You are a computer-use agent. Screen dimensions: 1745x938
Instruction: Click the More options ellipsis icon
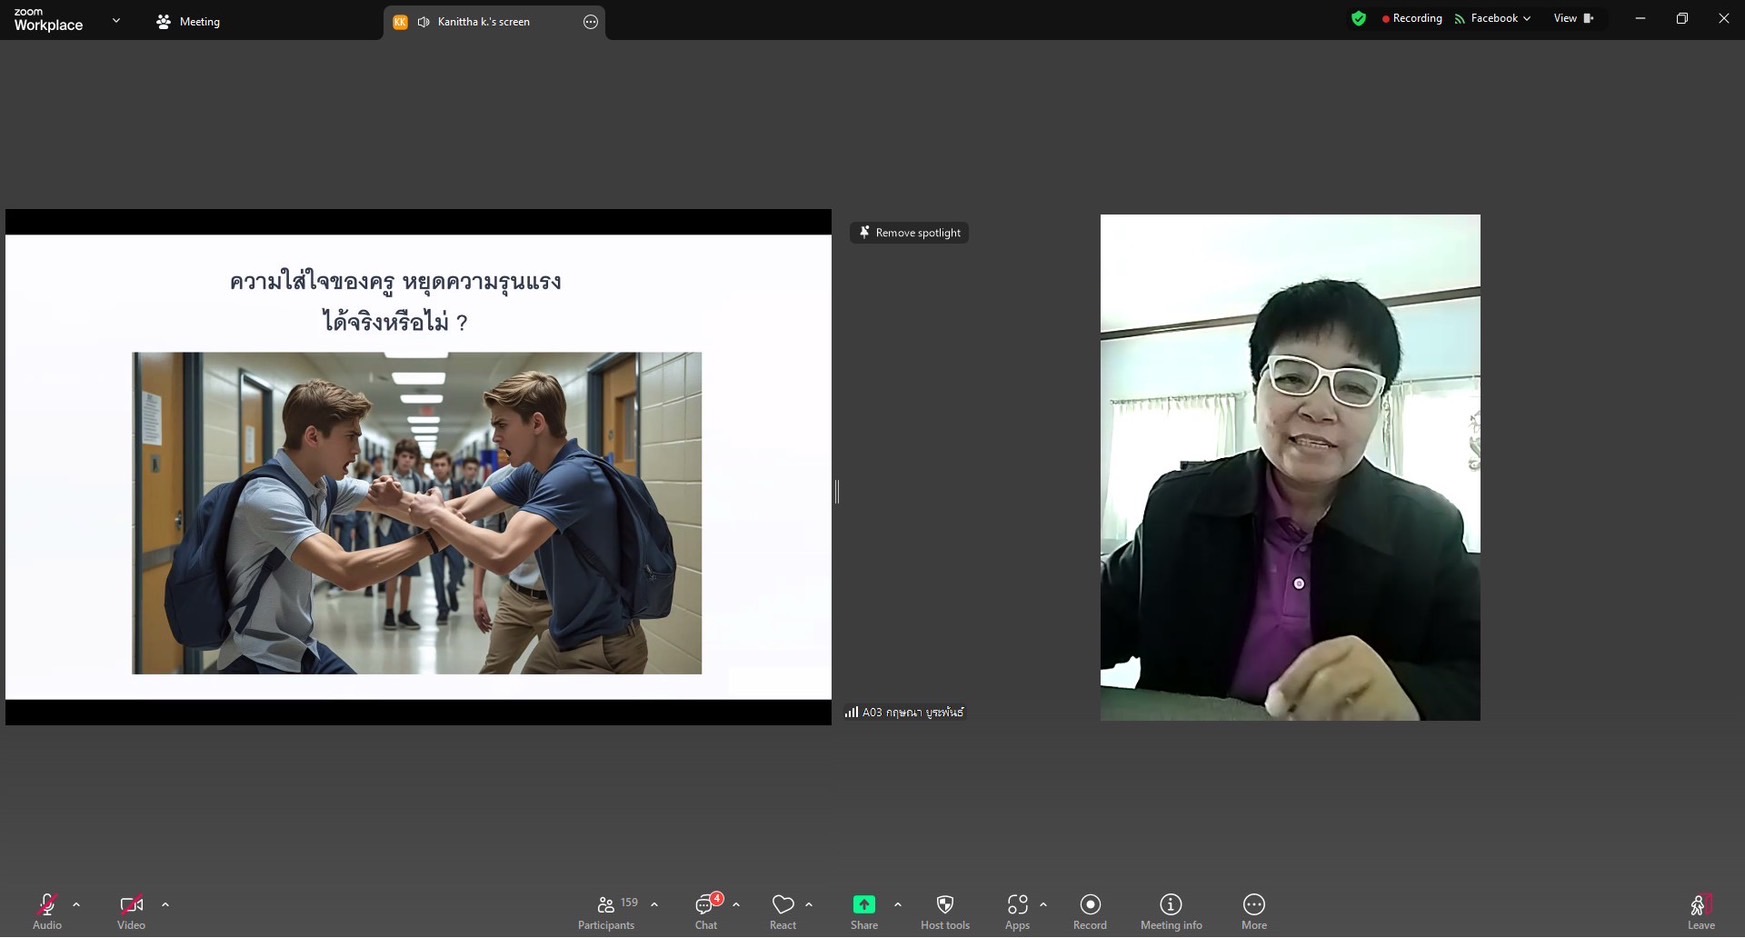click(1253, 906)
